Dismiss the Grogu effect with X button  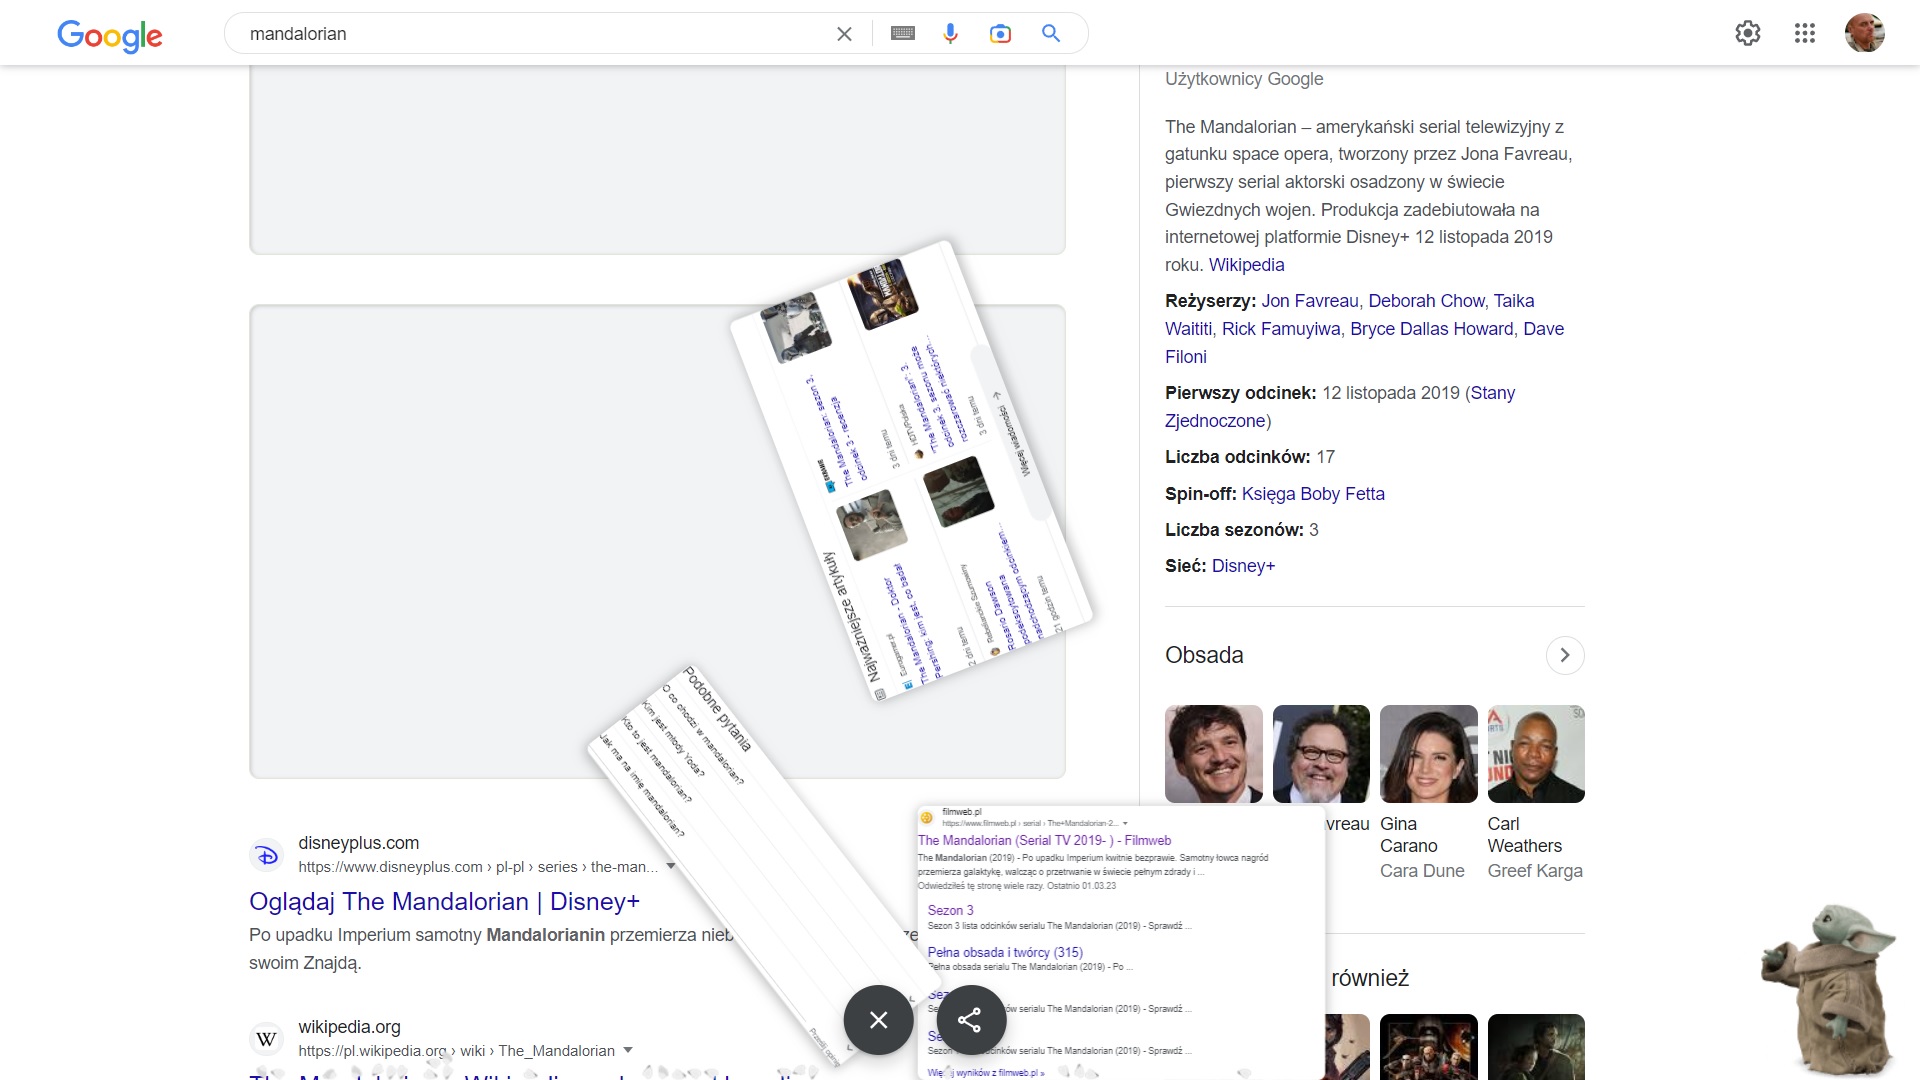point(878,1020)
